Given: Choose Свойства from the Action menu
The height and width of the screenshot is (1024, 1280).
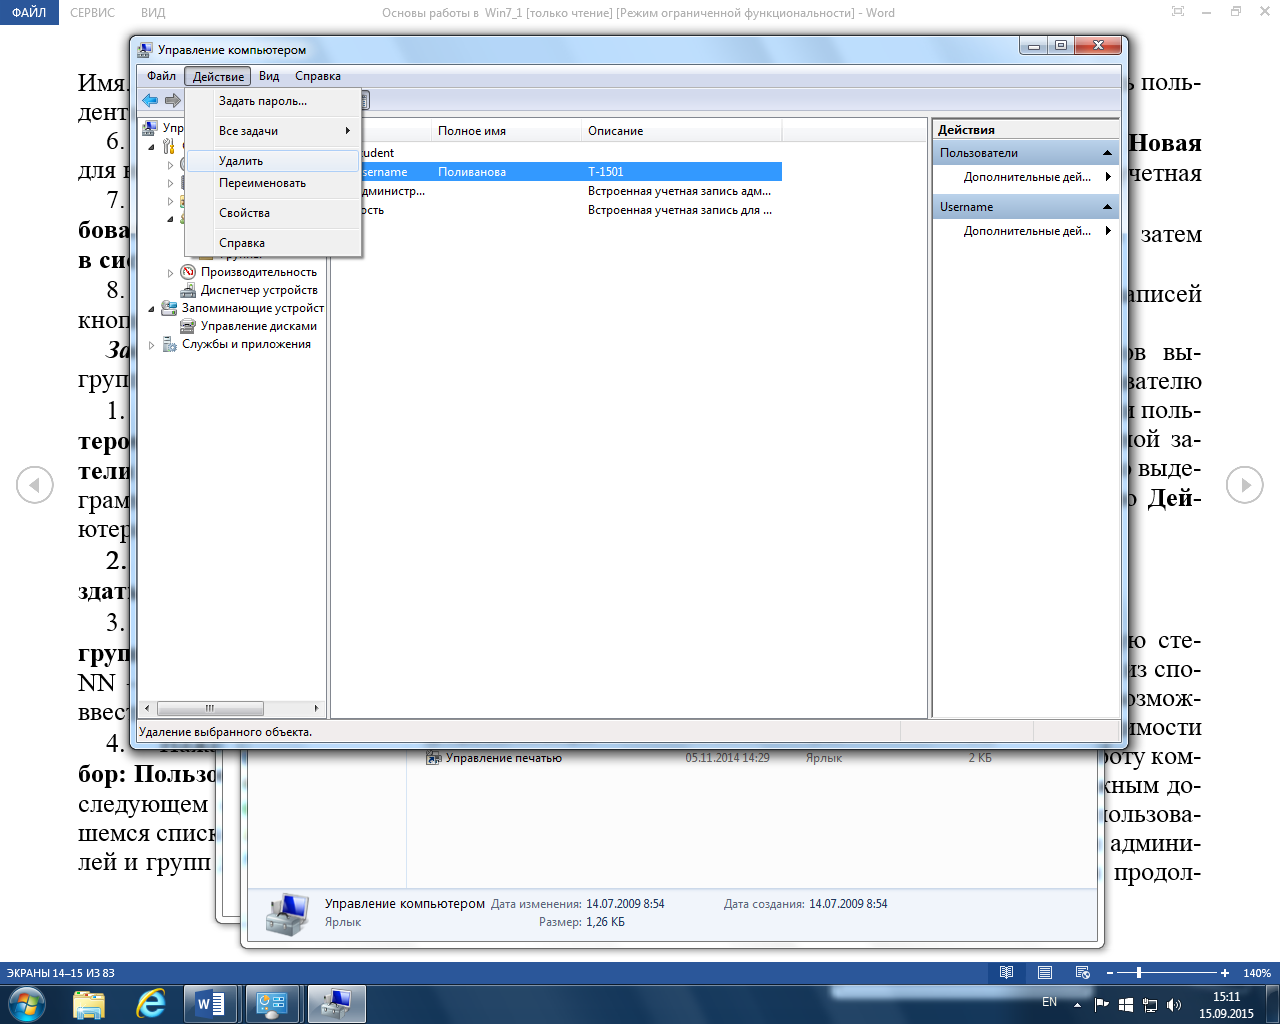Looking at the screenshot, I should 273,213.
